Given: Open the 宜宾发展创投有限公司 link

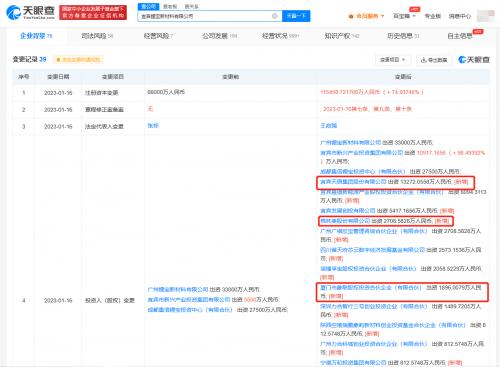Looking at the screenshot, I should pos(348,211).
